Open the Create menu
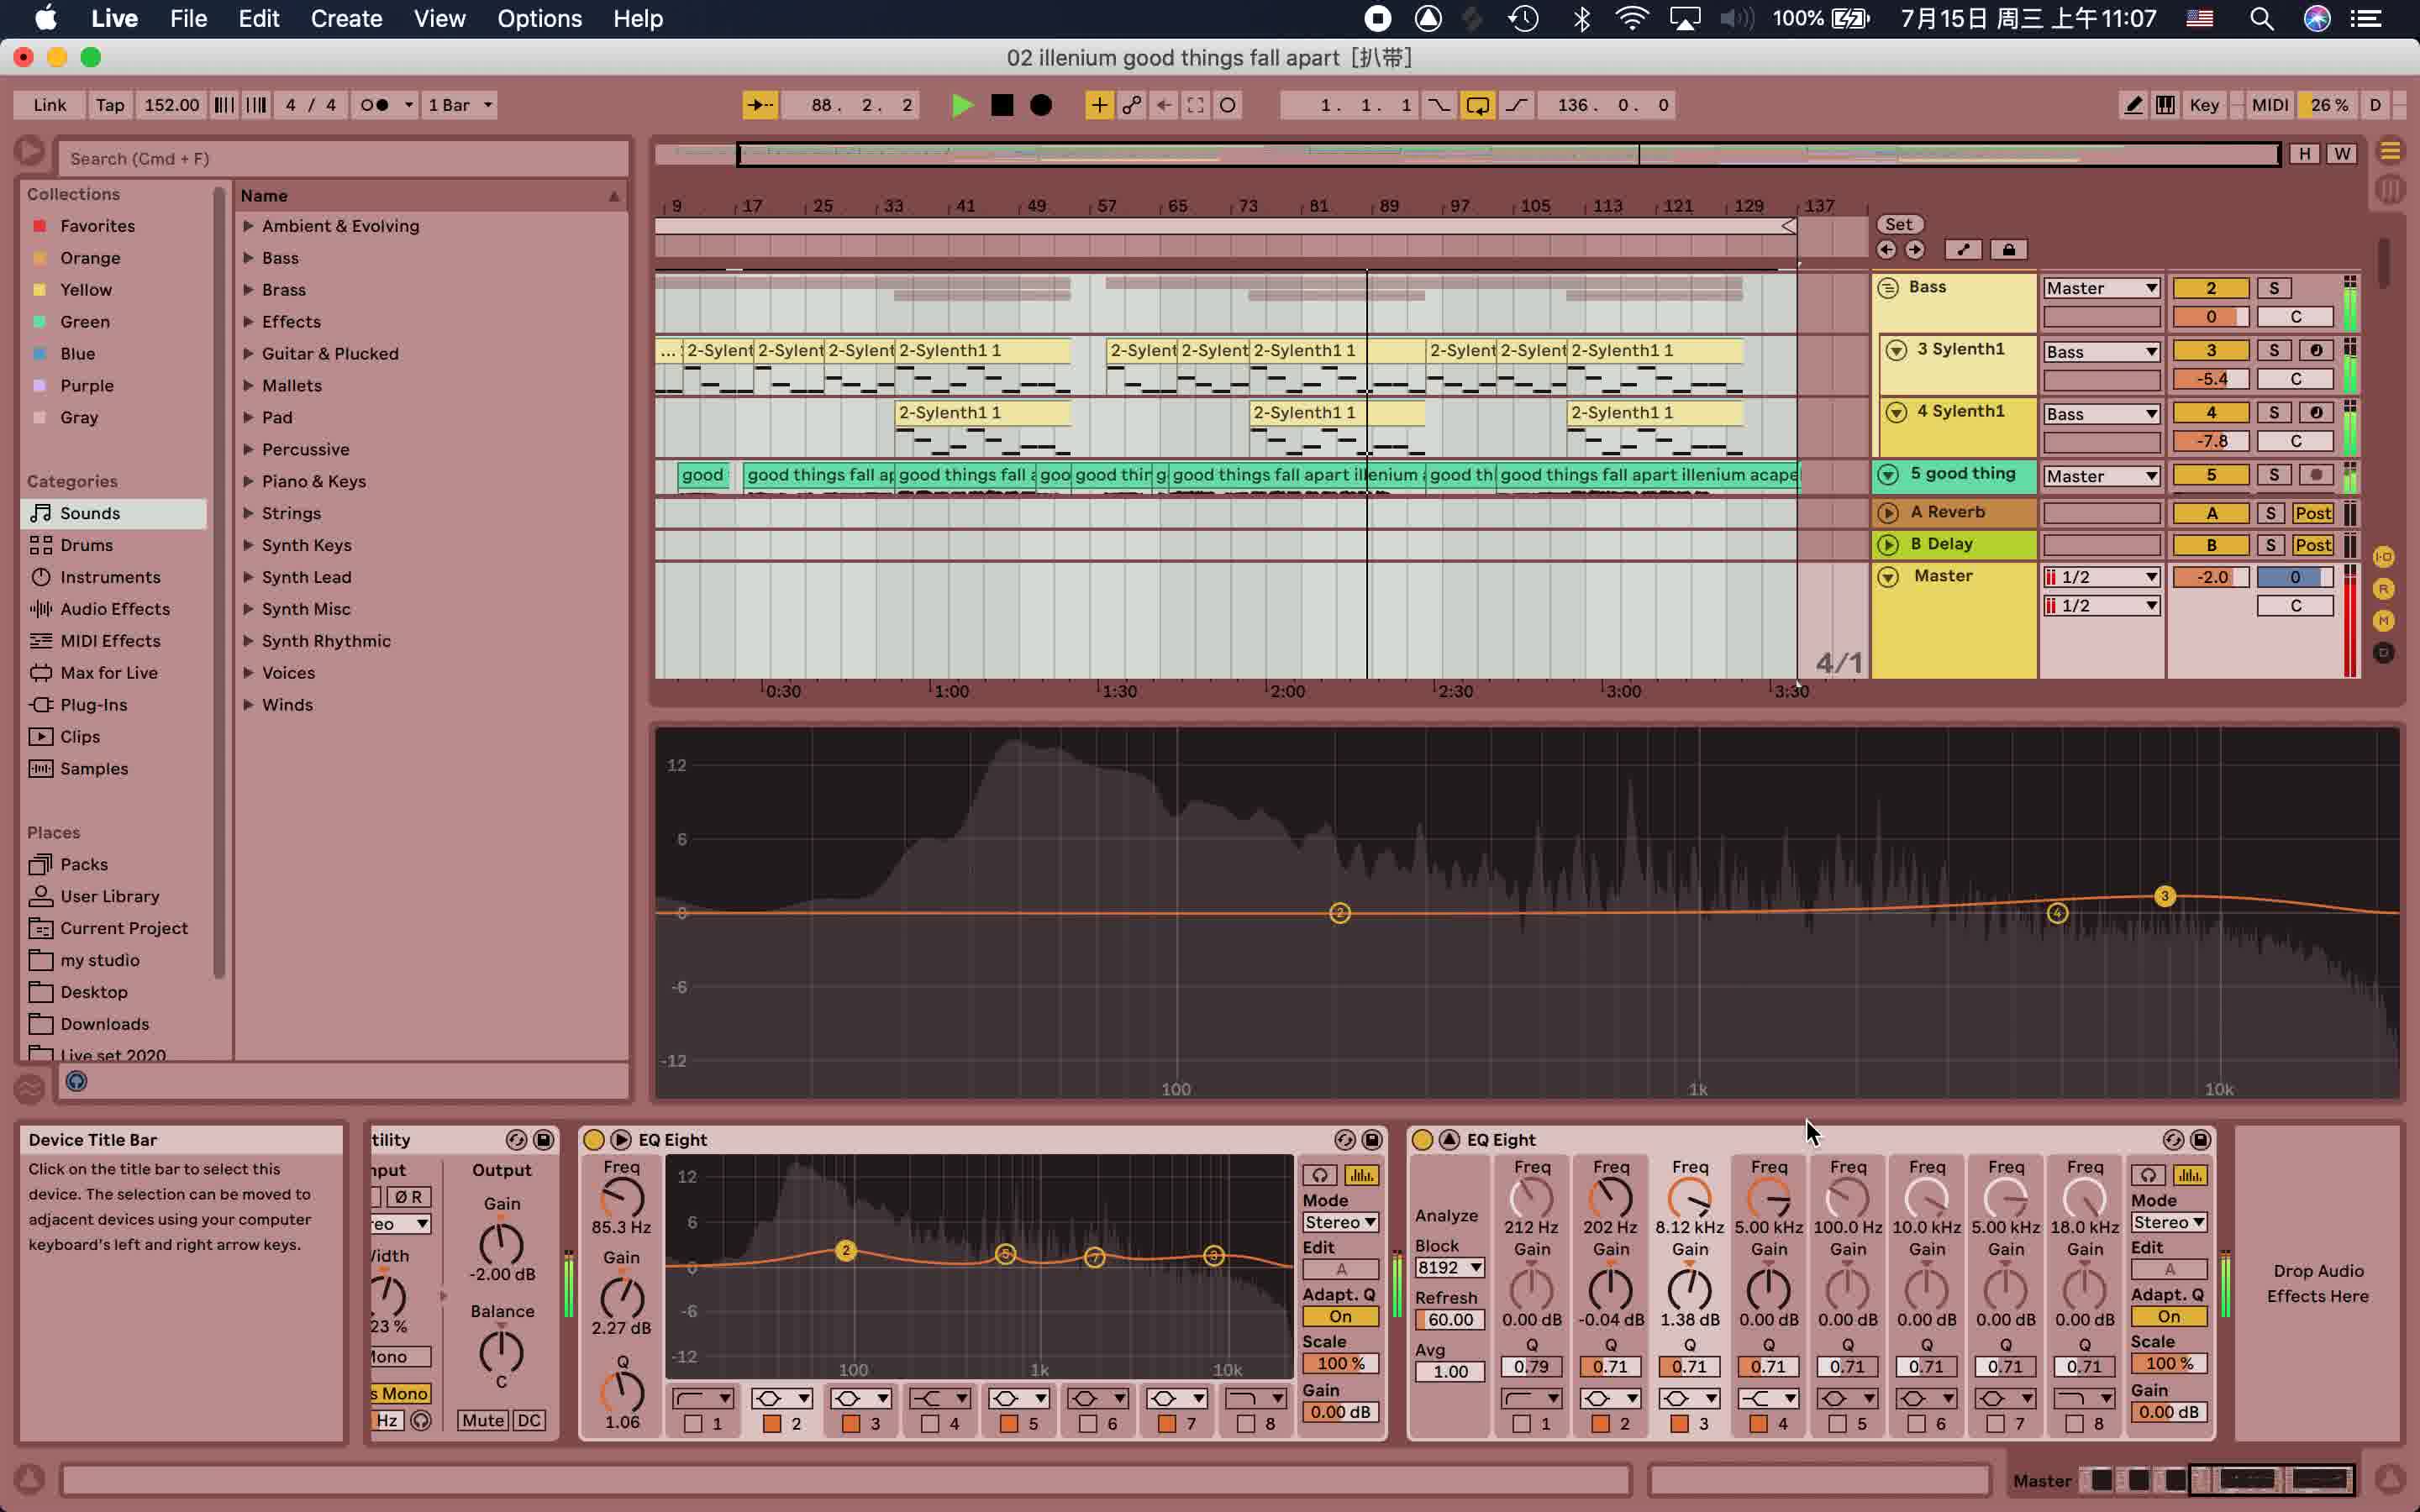Screen dimensions: 2420x1512 click(x=346, y=18)
